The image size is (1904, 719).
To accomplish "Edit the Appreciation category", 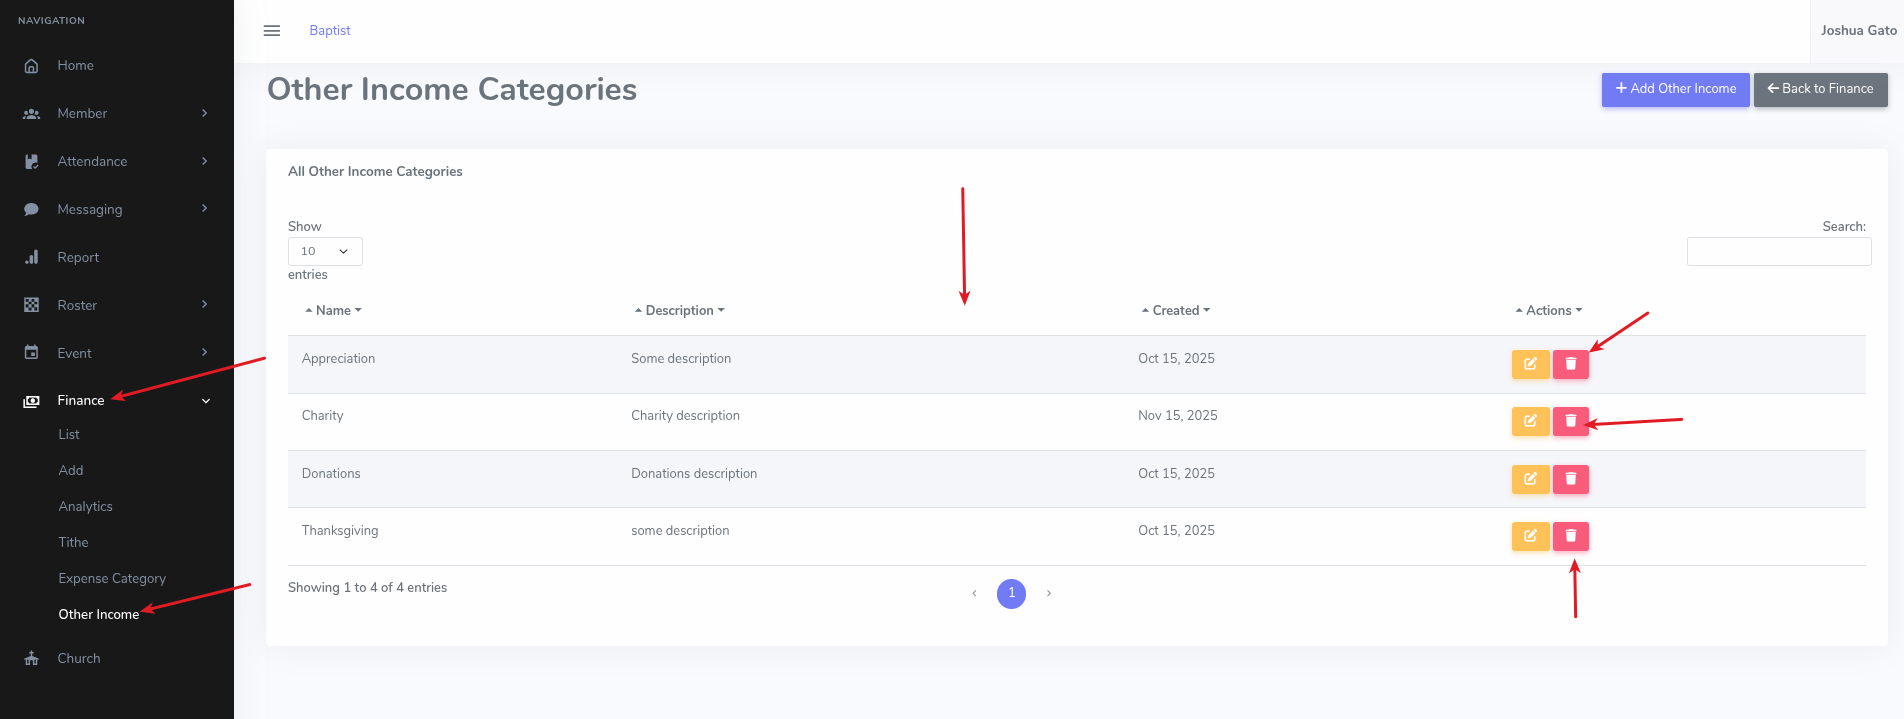I will (x=1530, y=364).
